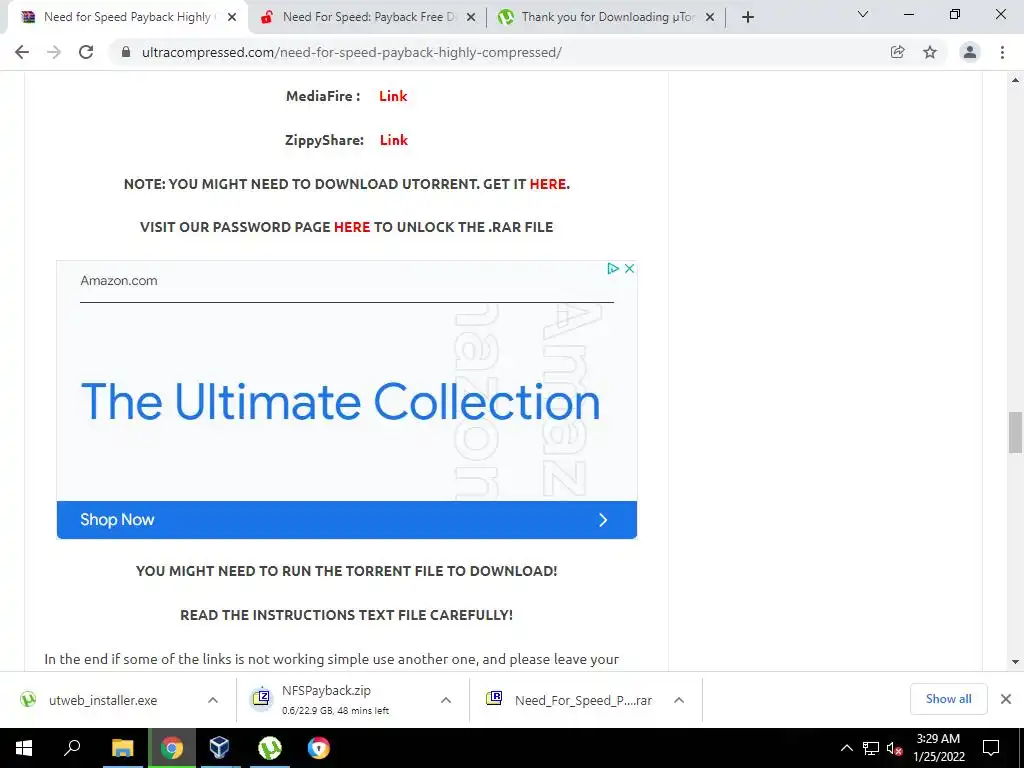View site security lock info
Screen dimensions: 1024x768
pyautogui.click(x=126, y=52)
